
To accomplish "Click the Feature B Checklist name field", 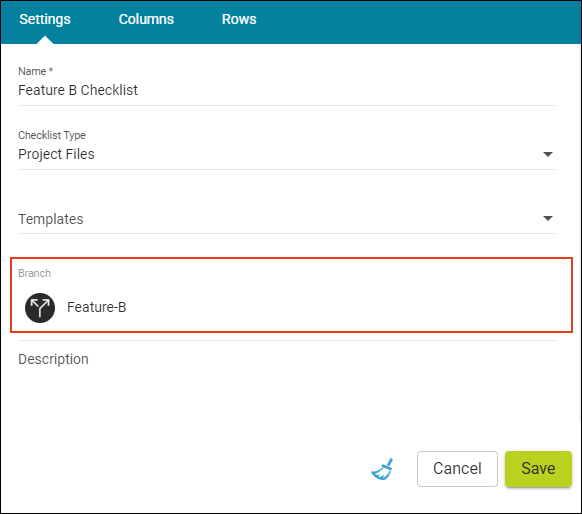I will pos(287,90).
